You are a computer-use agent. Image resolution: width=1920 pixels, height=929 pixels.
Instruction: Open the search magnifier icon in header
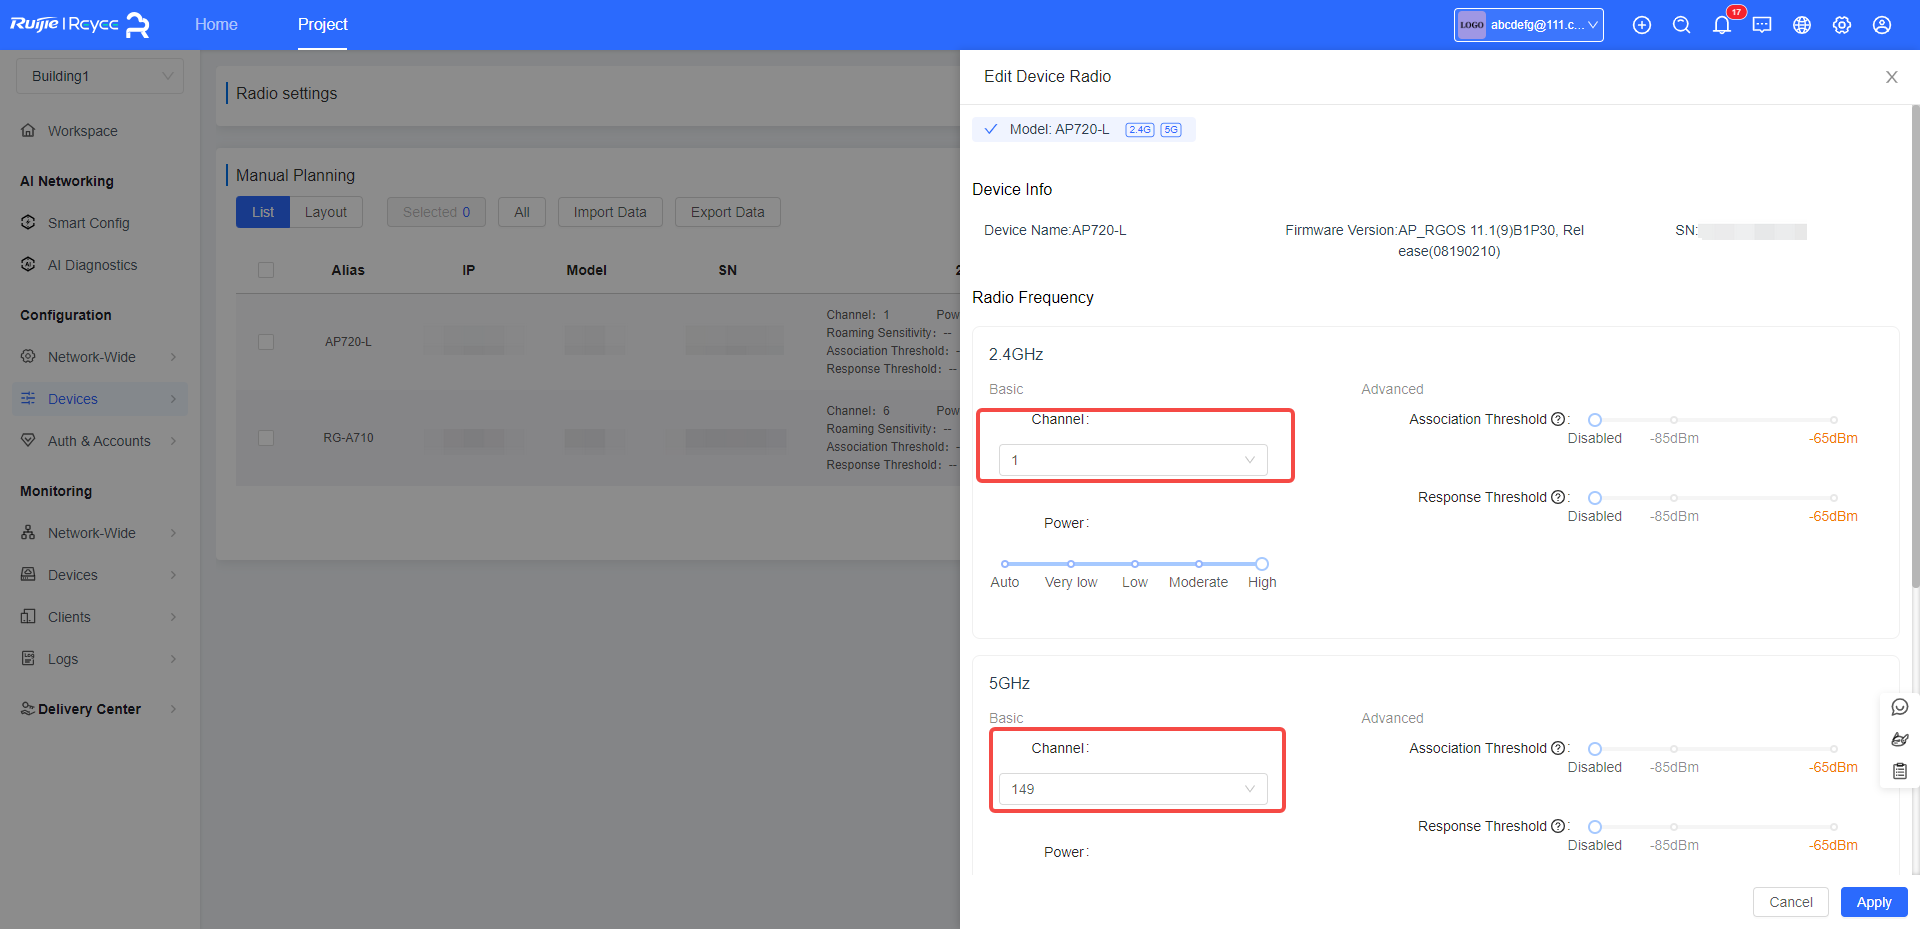[1681, 25]
